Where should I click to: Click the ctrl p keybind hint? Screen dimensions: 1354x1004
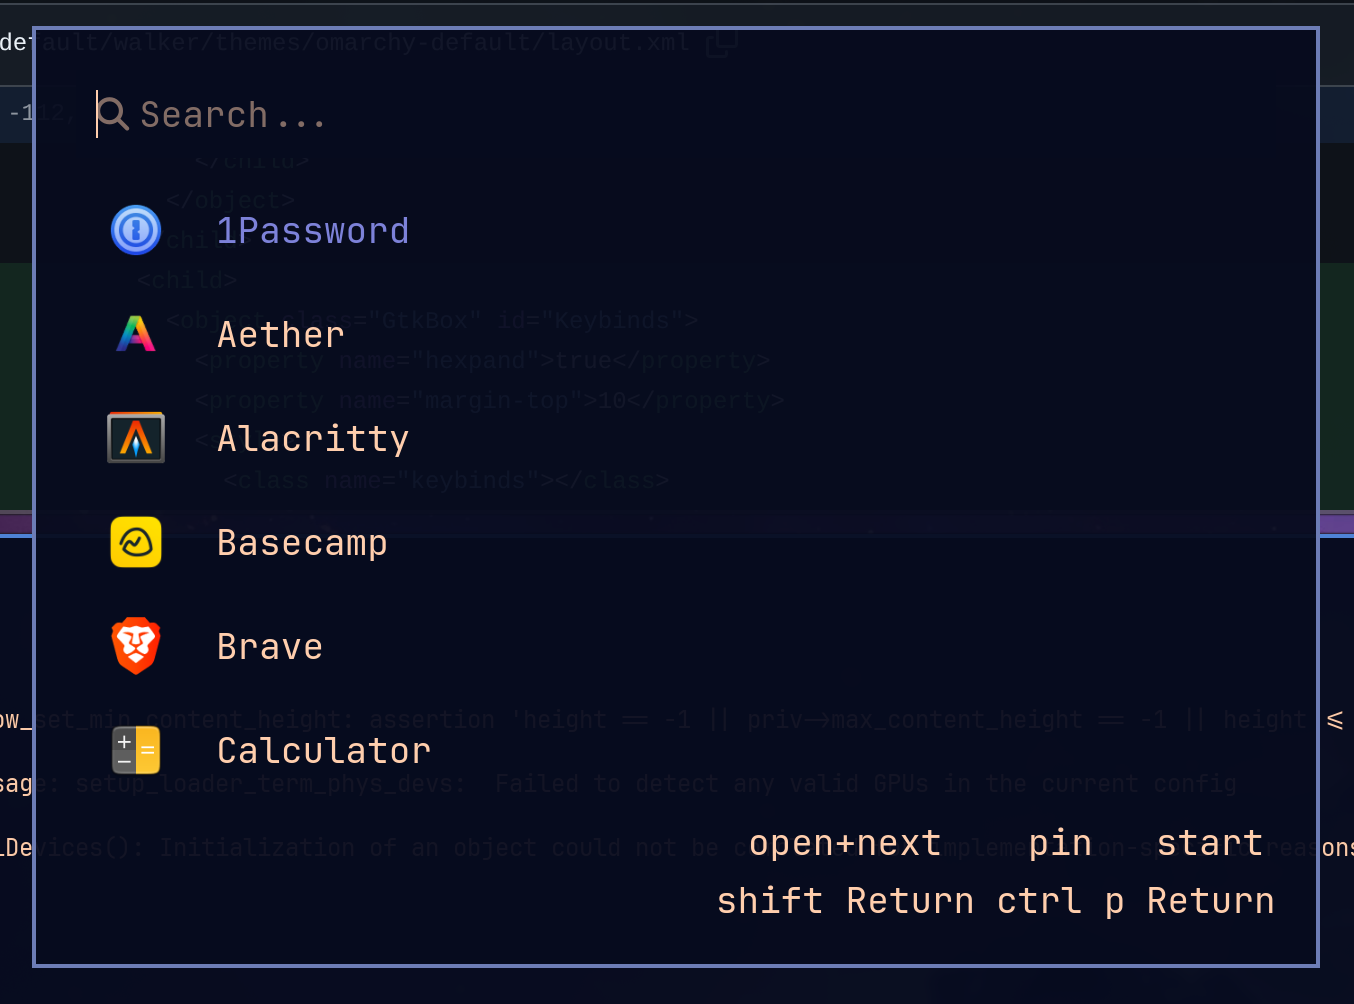[x=1060, y=901]
